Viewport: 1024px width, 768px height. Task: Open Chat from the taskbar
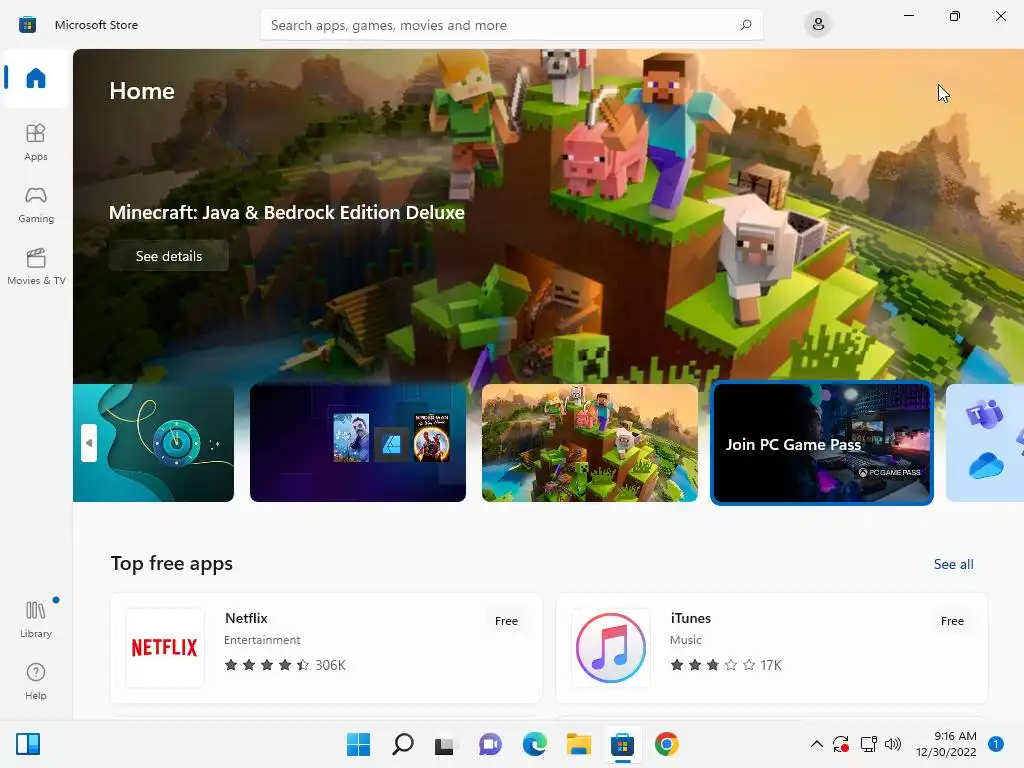[x=490, y=744]
